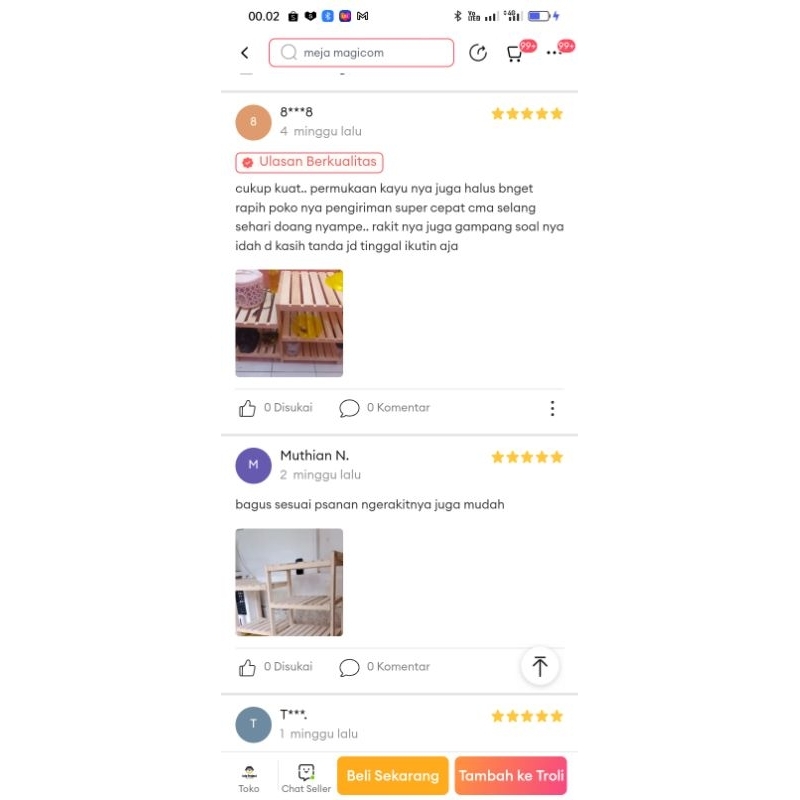View Muthian N.'s wooden rack photo

coord(289,582)
